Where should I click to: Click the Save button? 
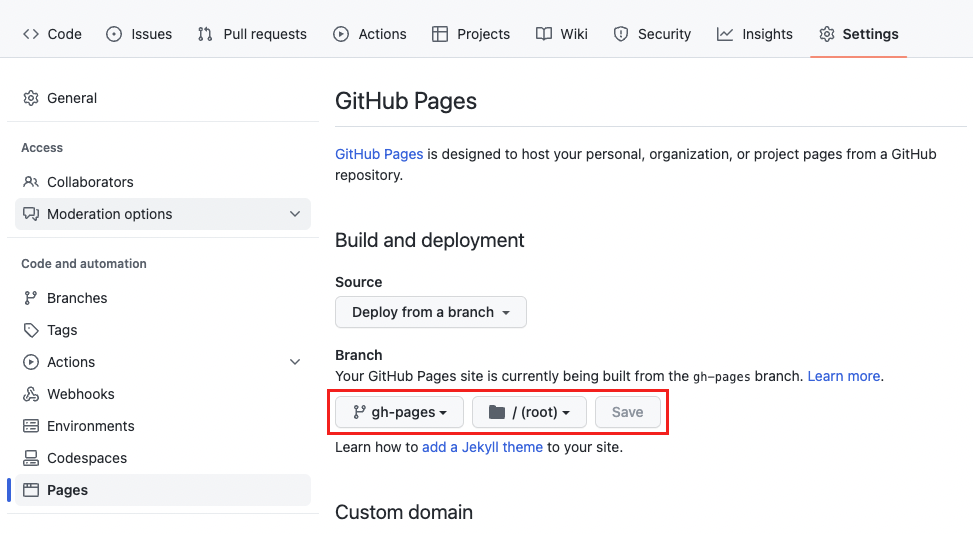tap(628, 412)
